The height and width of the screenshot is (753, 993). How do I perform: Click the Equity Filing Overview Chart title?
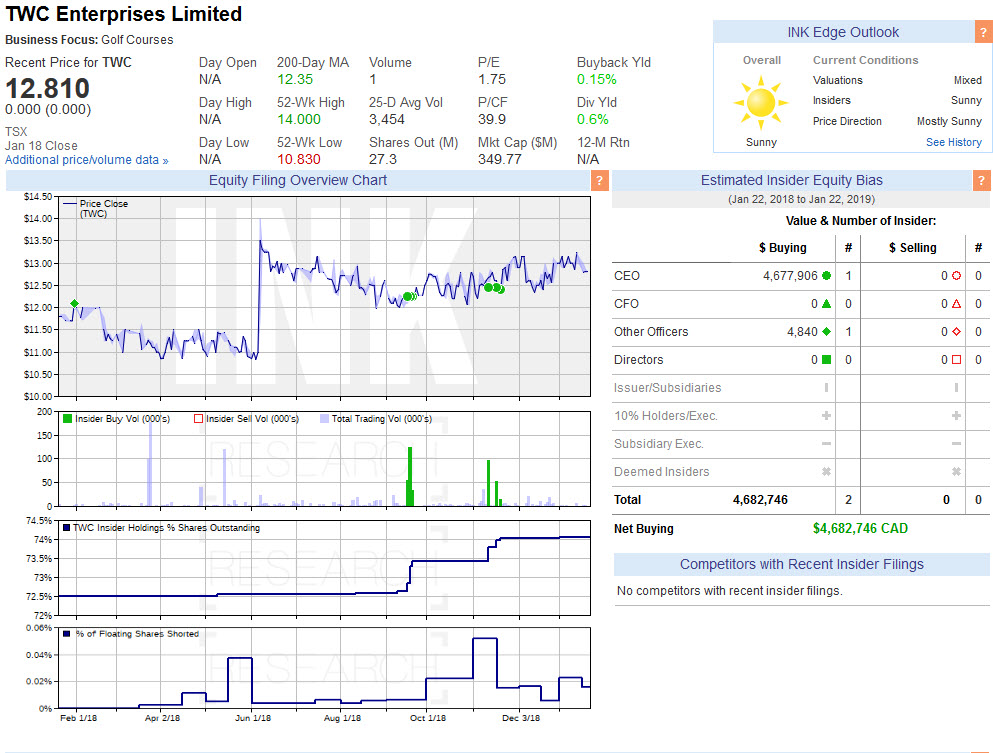[298, 180]
